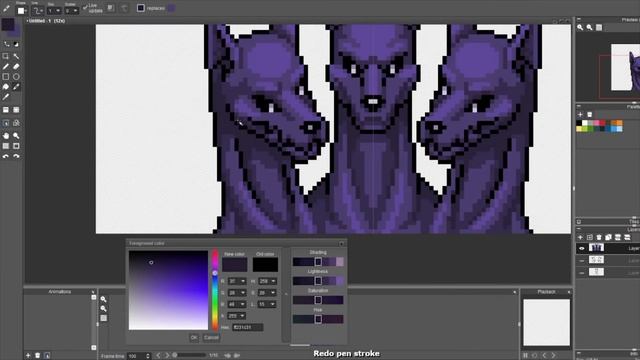Select the rectangular selection tool
Viewport: 640px width, 360px height.
(6, 56)
